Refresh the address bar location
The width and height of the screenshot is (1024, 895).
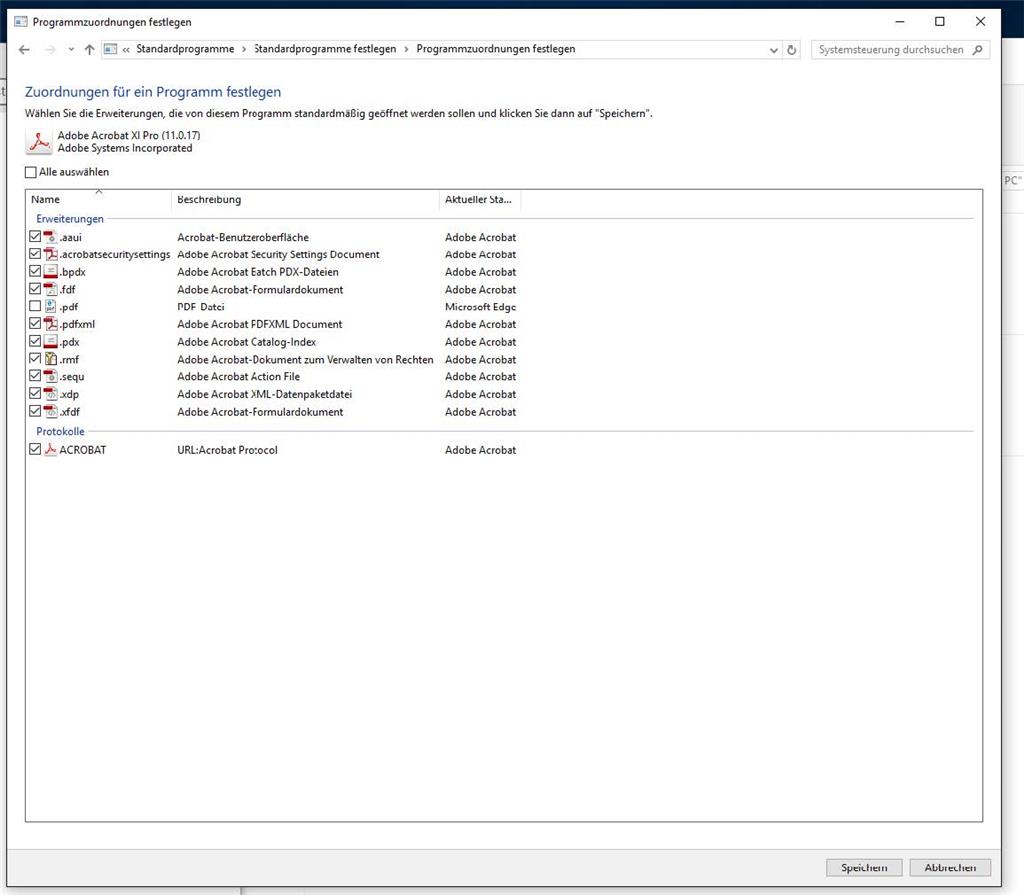tap(792, 50)
